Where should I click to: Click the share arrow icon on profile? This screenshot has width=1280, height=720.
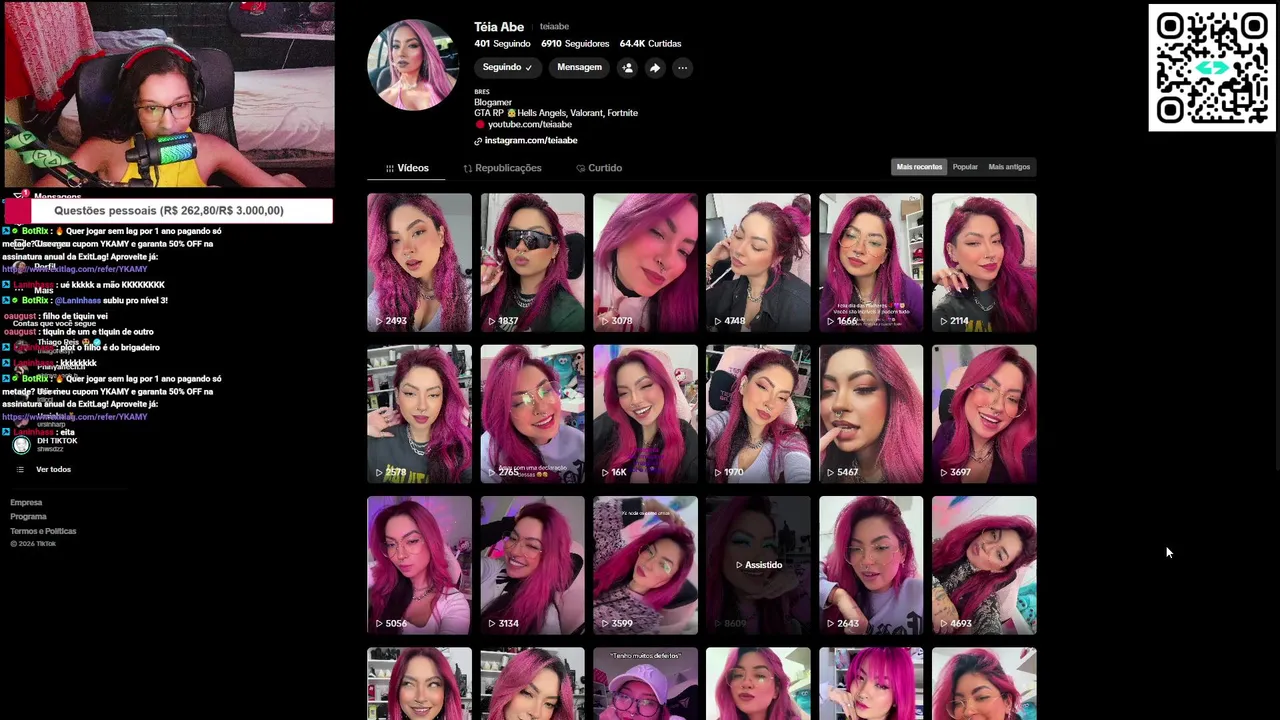[x=655, y=68]
